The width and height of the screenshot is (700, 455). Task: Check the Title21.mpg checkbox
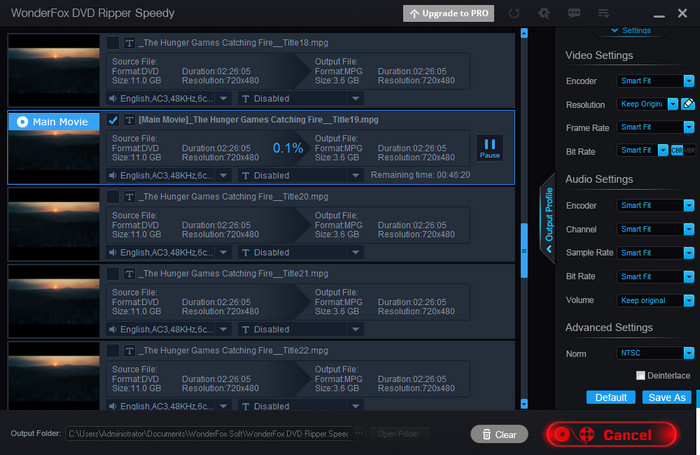point(112,274)
